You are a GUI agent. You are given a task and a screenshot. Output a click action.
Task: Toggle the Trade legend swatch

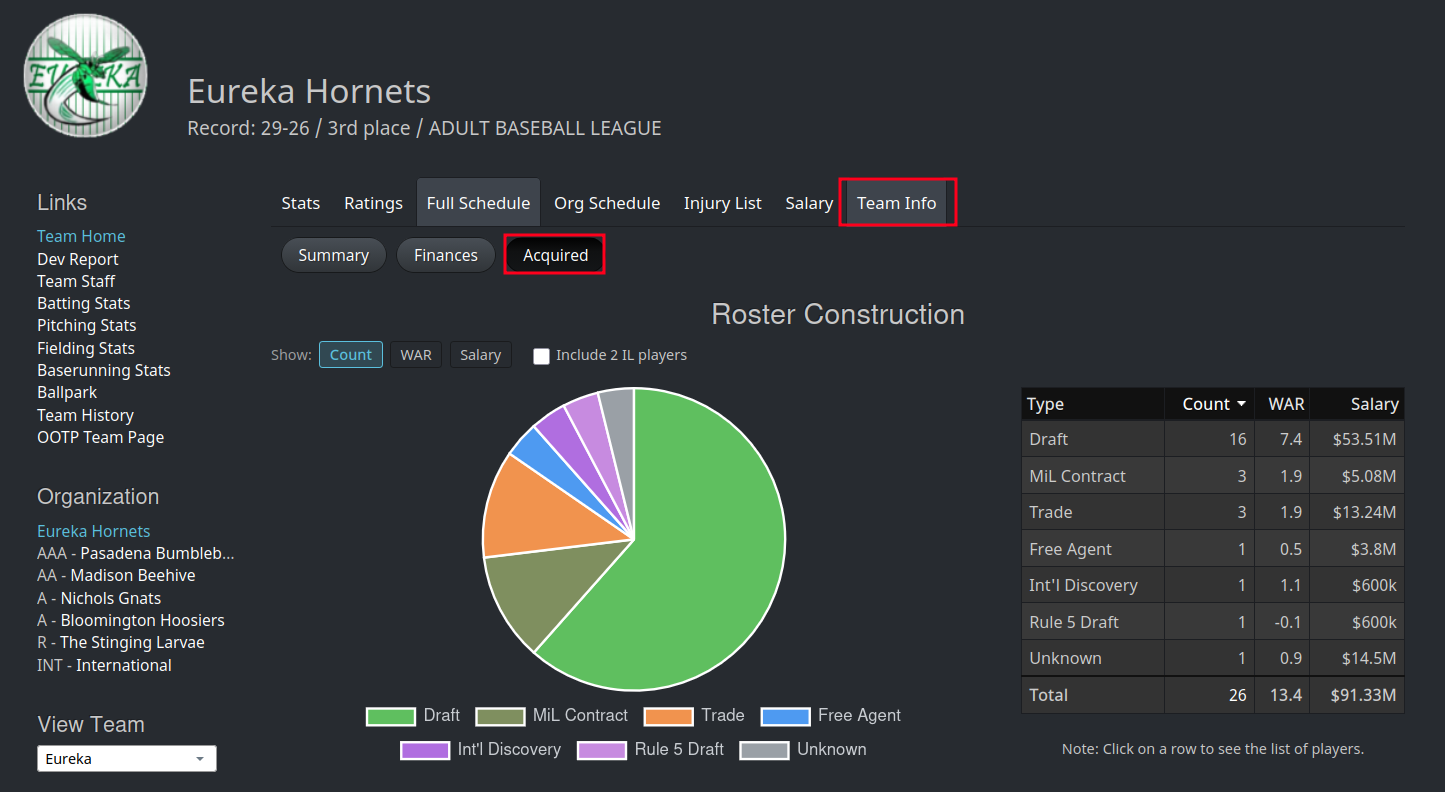pos(669,716)
